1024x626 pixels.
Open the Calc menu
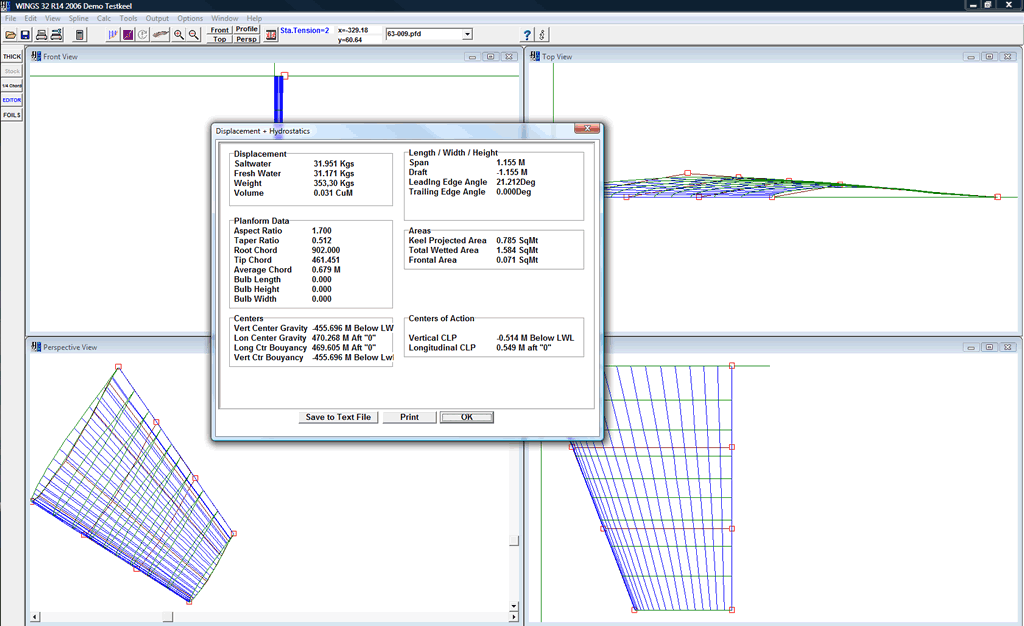(x=104, y=18)
